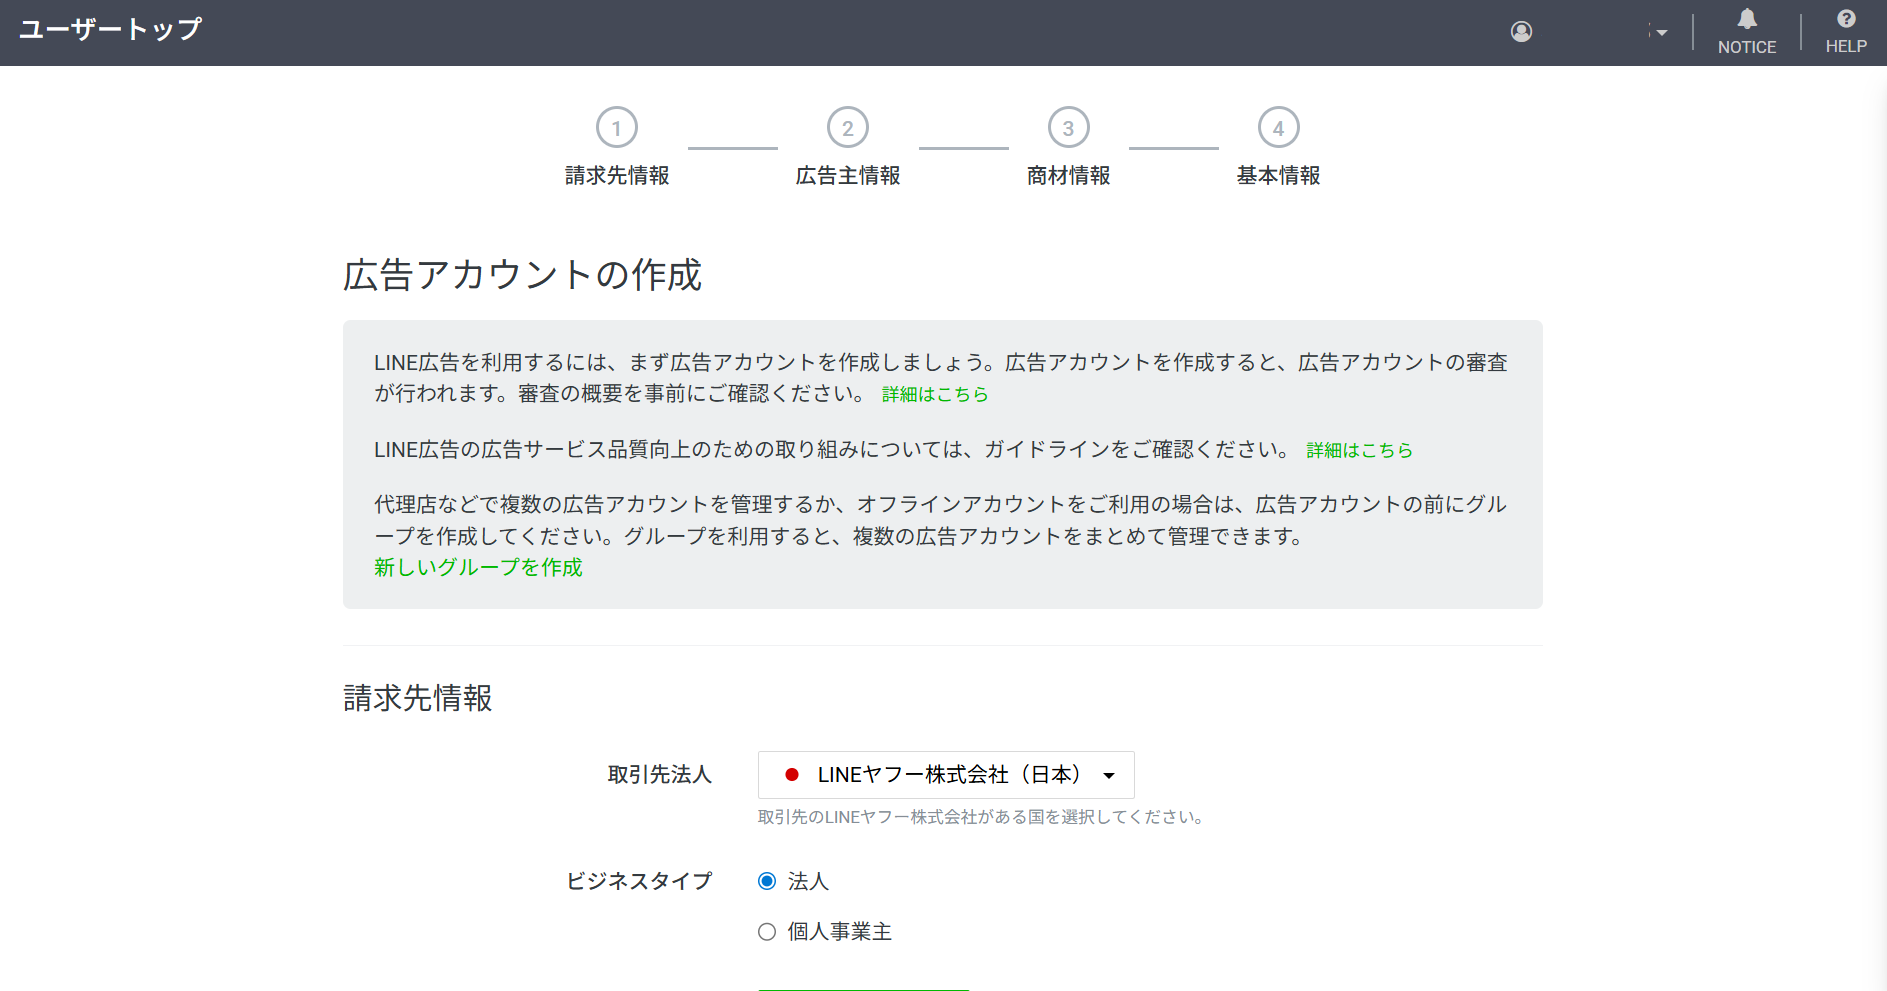Screen dimensions: 1887x991
Task: Click step 1 circle for 請求先情報
Action: [x=617, y=128]
